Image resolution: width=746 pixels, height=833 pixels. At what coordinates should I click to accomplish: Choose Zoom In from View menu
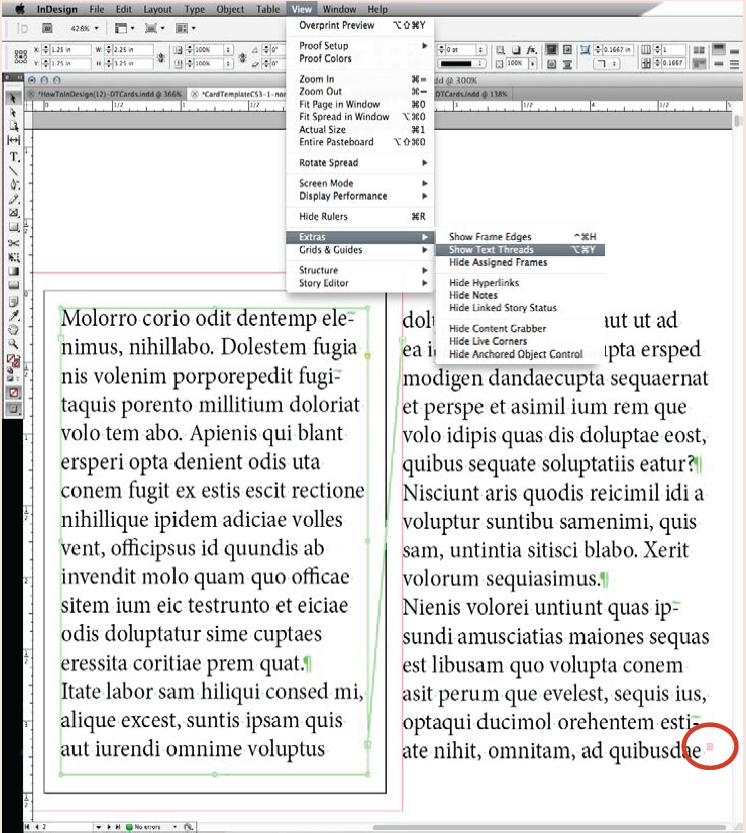tap(316, 79)
